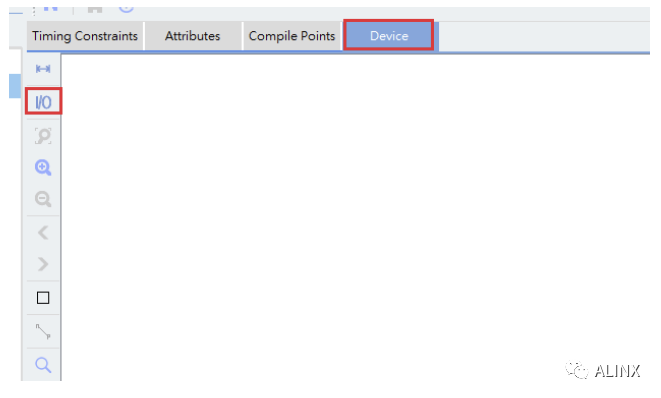
Task: Switch to the Attributes tab
Action: point(193,36)
